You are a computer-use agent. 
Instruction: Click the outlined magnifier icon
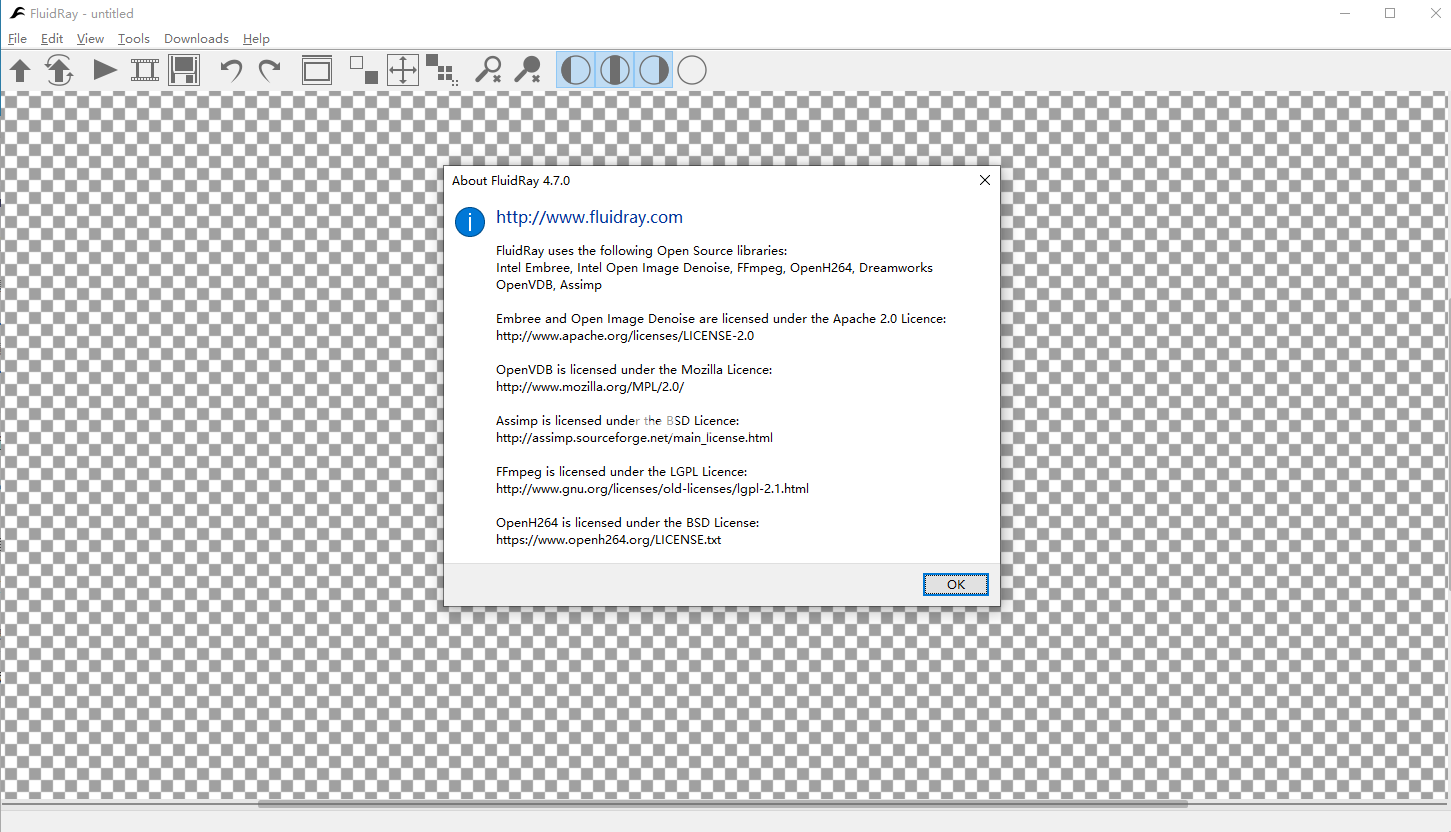tap(488, 70)
